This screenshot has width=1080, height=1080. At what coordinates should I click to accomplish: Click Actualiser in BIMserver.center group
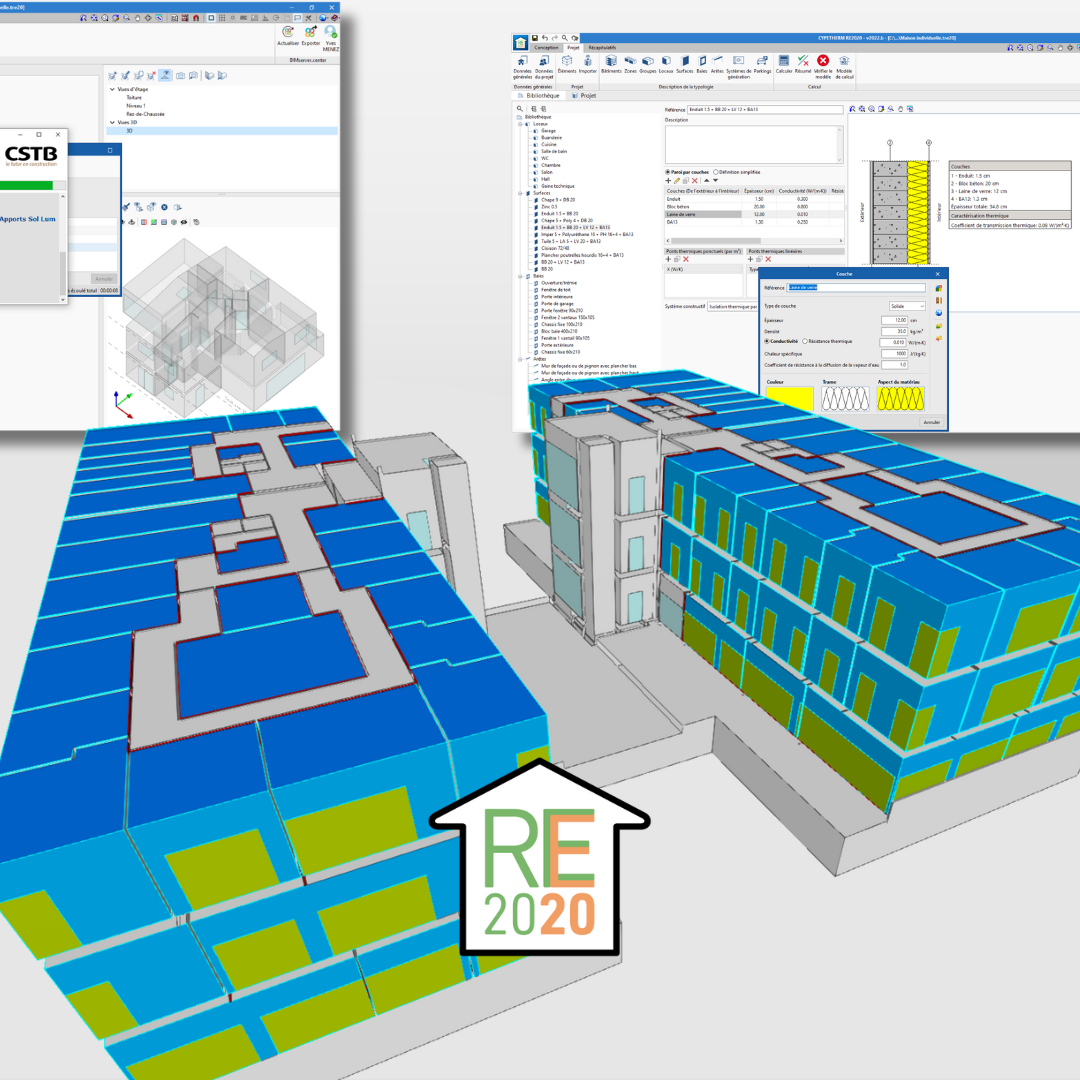click(x=288, y=33)
